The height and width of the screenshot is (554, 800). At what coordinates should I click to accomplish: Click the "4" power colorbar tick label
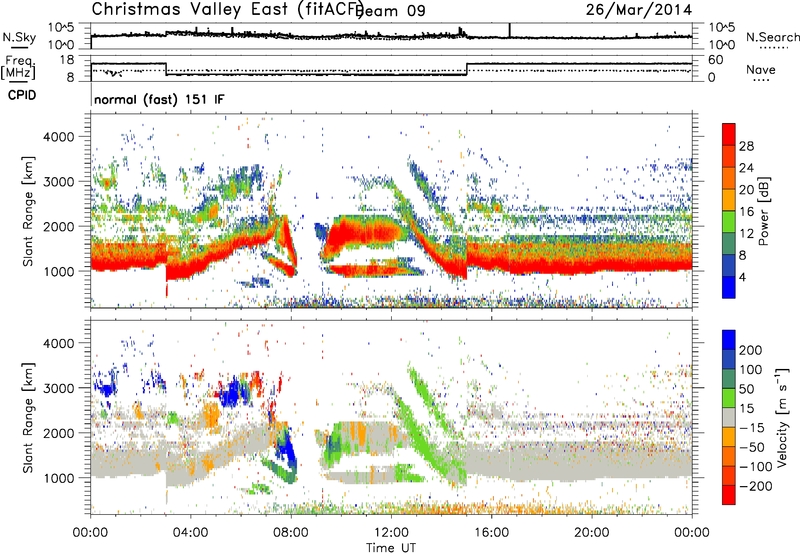tap(743, 277)
